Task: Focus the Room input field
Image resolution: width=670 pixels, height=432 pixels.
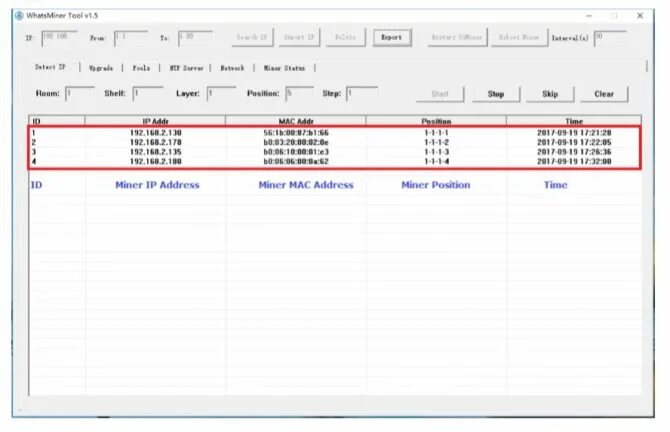Action: 80,94
